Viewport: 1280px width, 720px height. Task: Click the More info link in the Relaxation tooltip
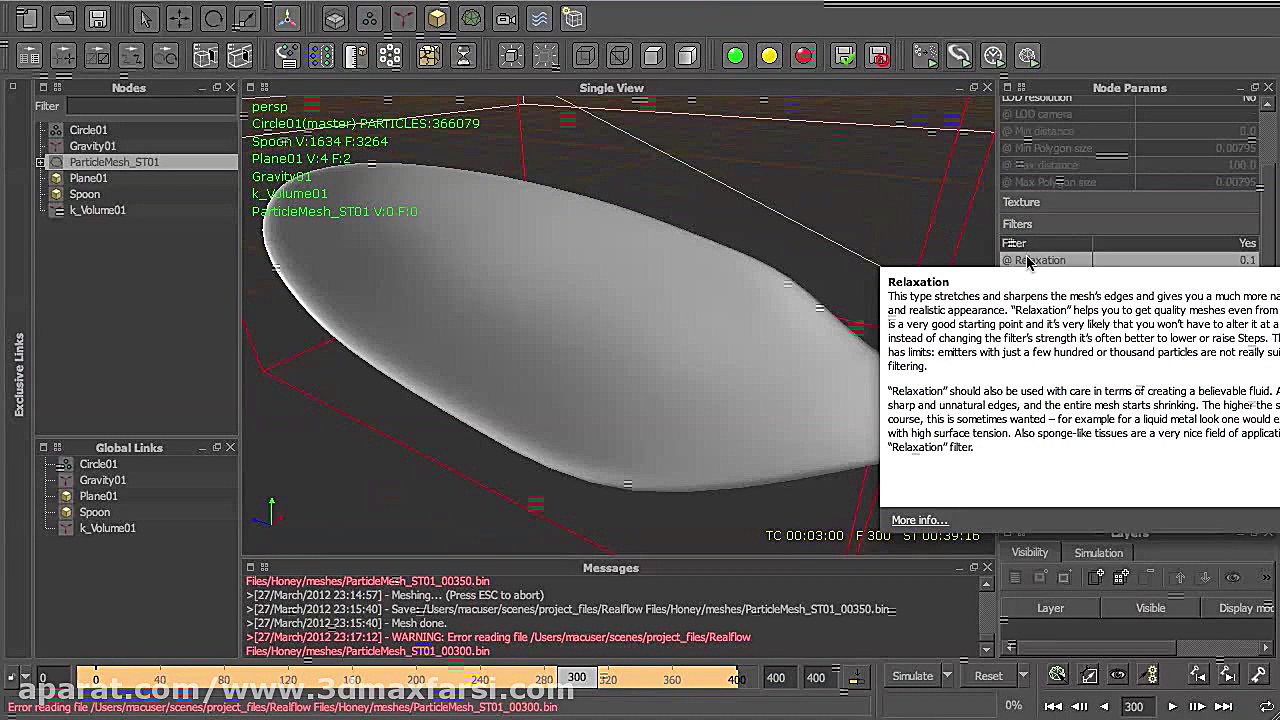[x=918, y=519]
